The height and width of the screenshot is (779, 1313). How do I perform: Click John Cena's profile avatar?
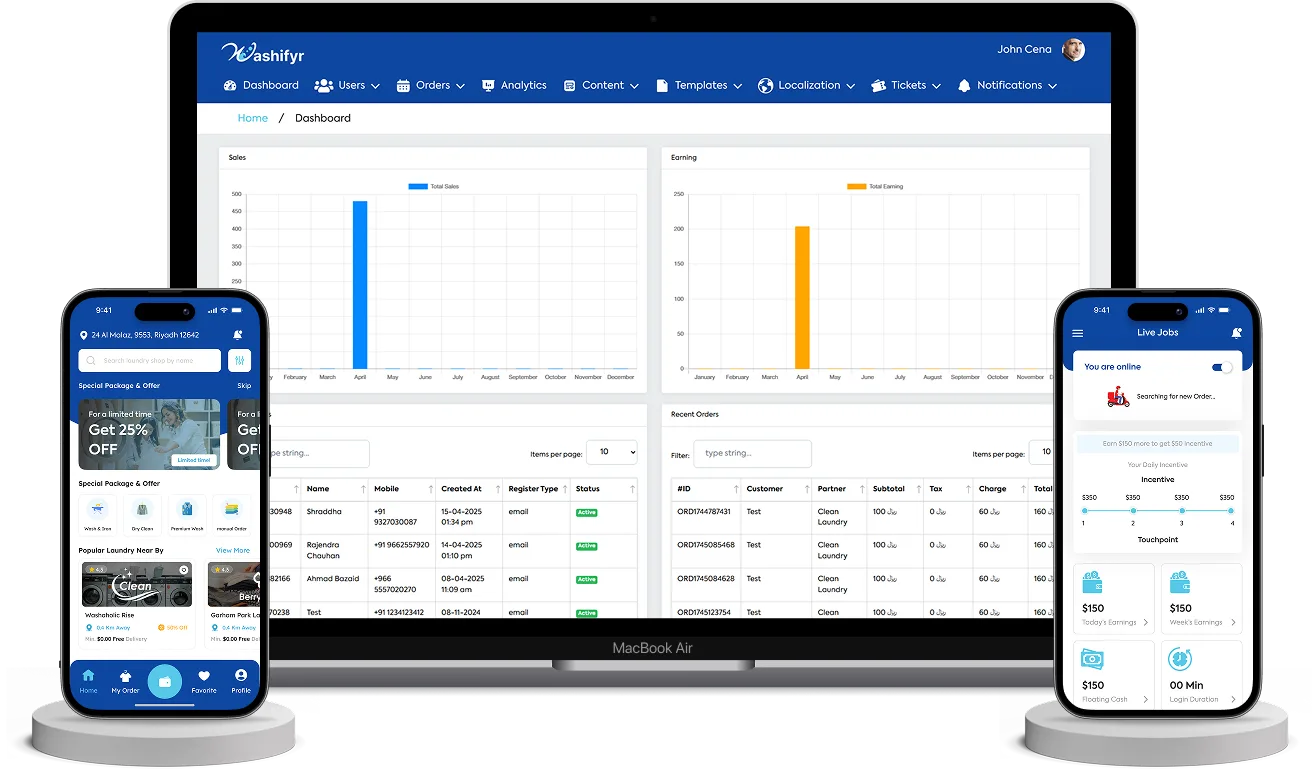(x=1073, y=50)
